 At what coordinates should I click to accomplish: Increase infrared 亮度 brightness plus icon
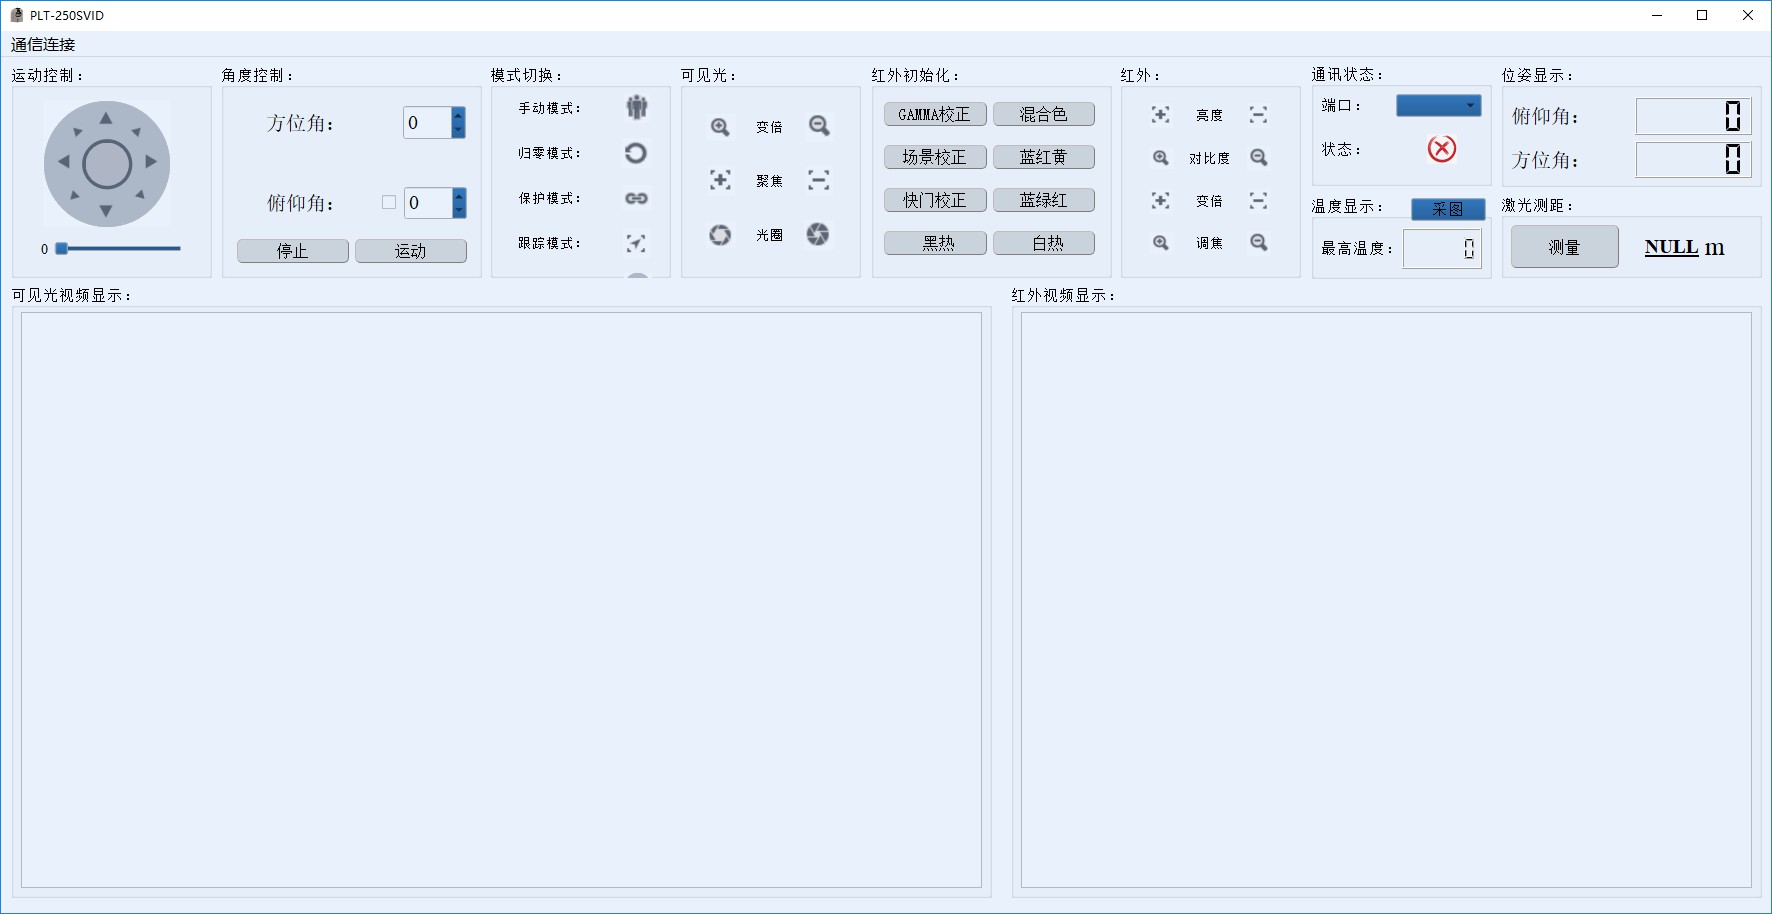tap(1160, 115)
